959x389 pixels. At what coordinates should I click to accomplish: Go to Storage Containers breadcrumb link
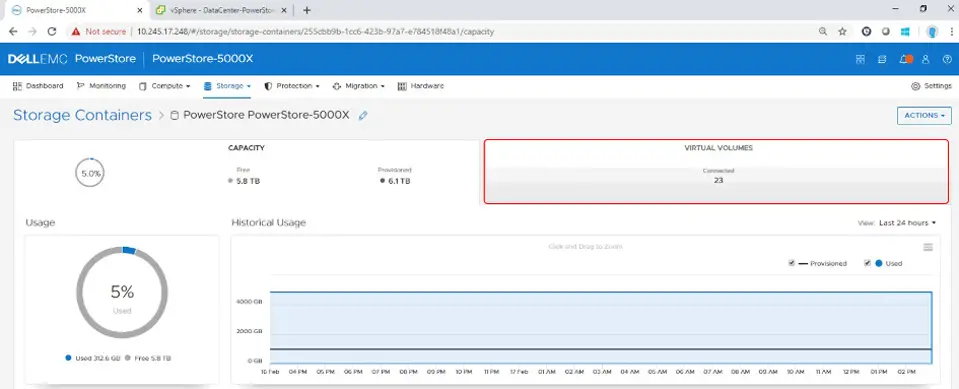[82, 115]
